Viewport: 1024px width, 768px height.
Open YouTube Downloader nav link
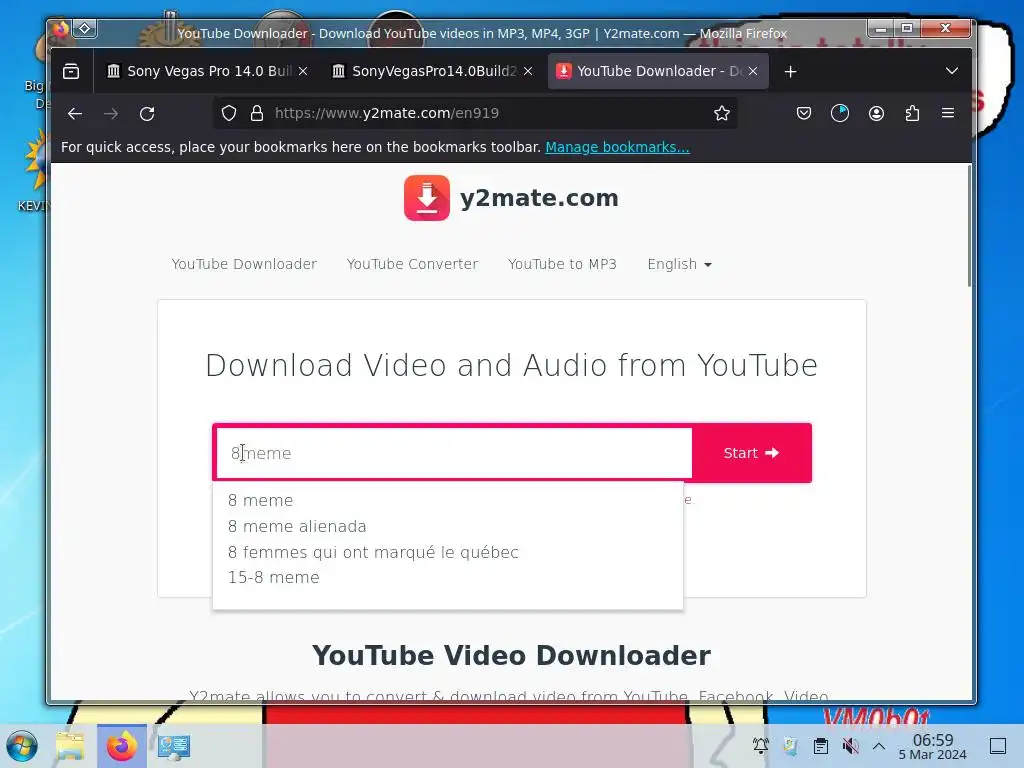pyautogui.click(x=244, y=264)
